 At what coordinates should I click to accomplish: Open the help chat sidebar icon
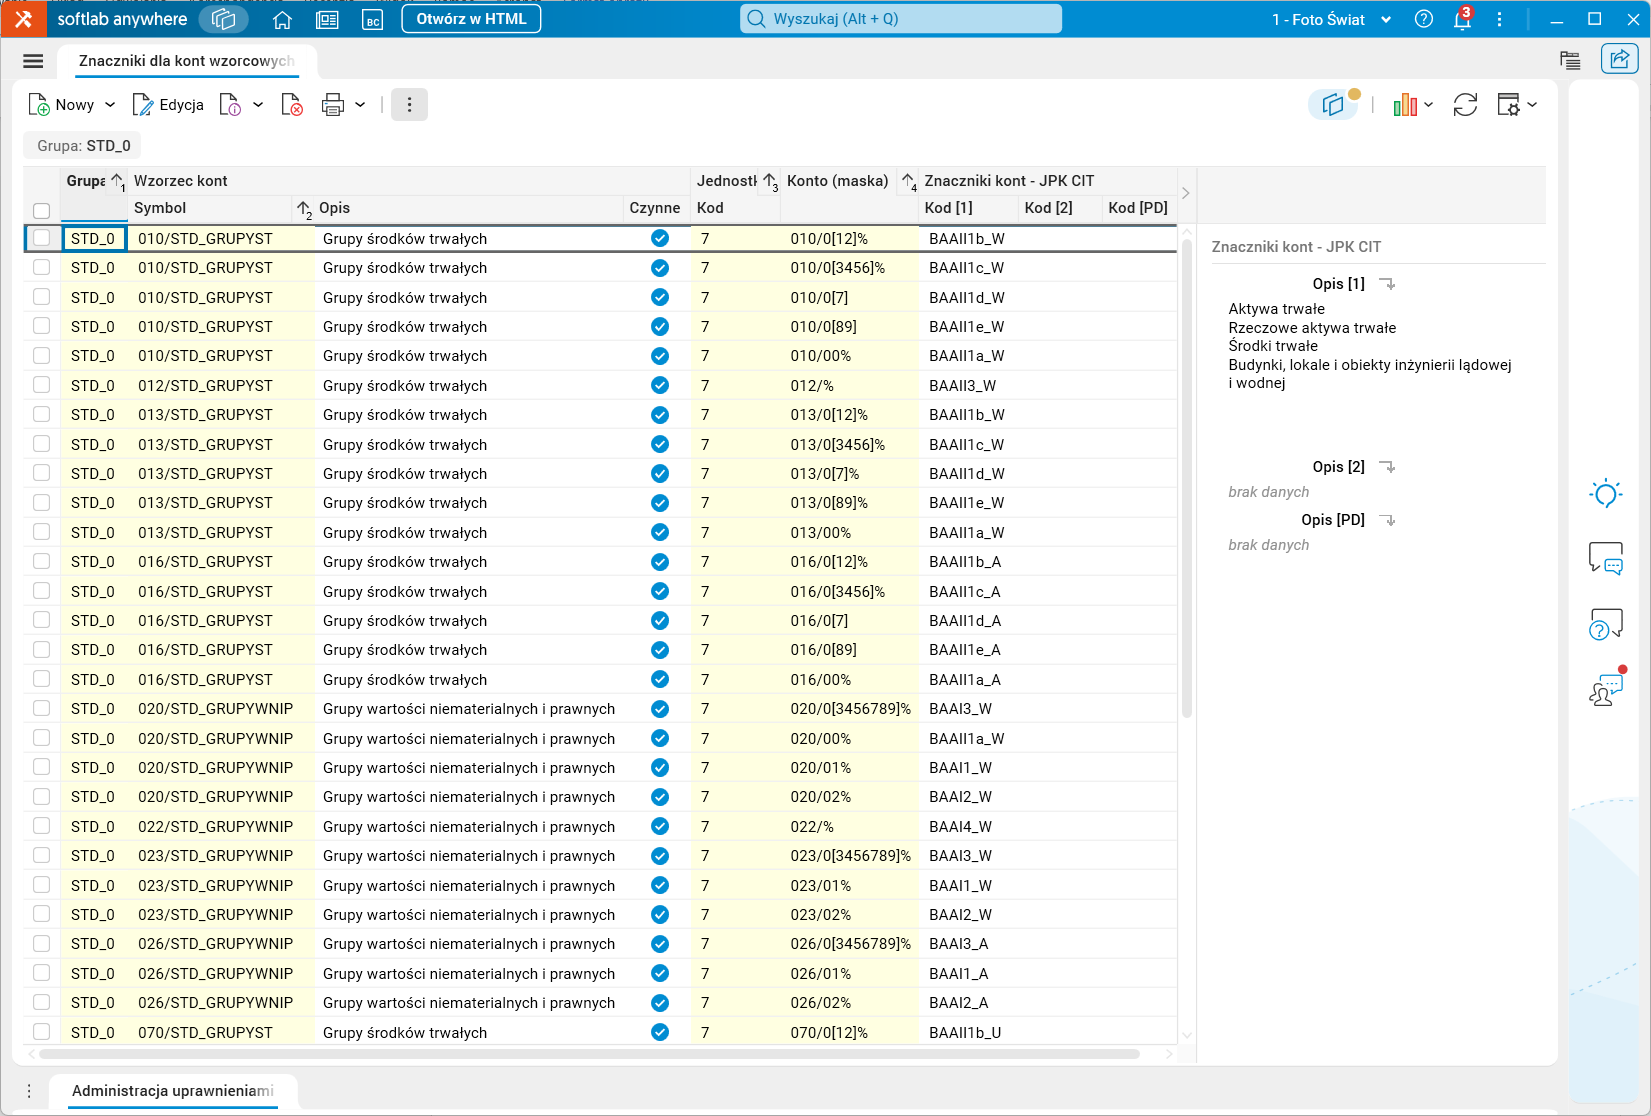(1606, 624)
